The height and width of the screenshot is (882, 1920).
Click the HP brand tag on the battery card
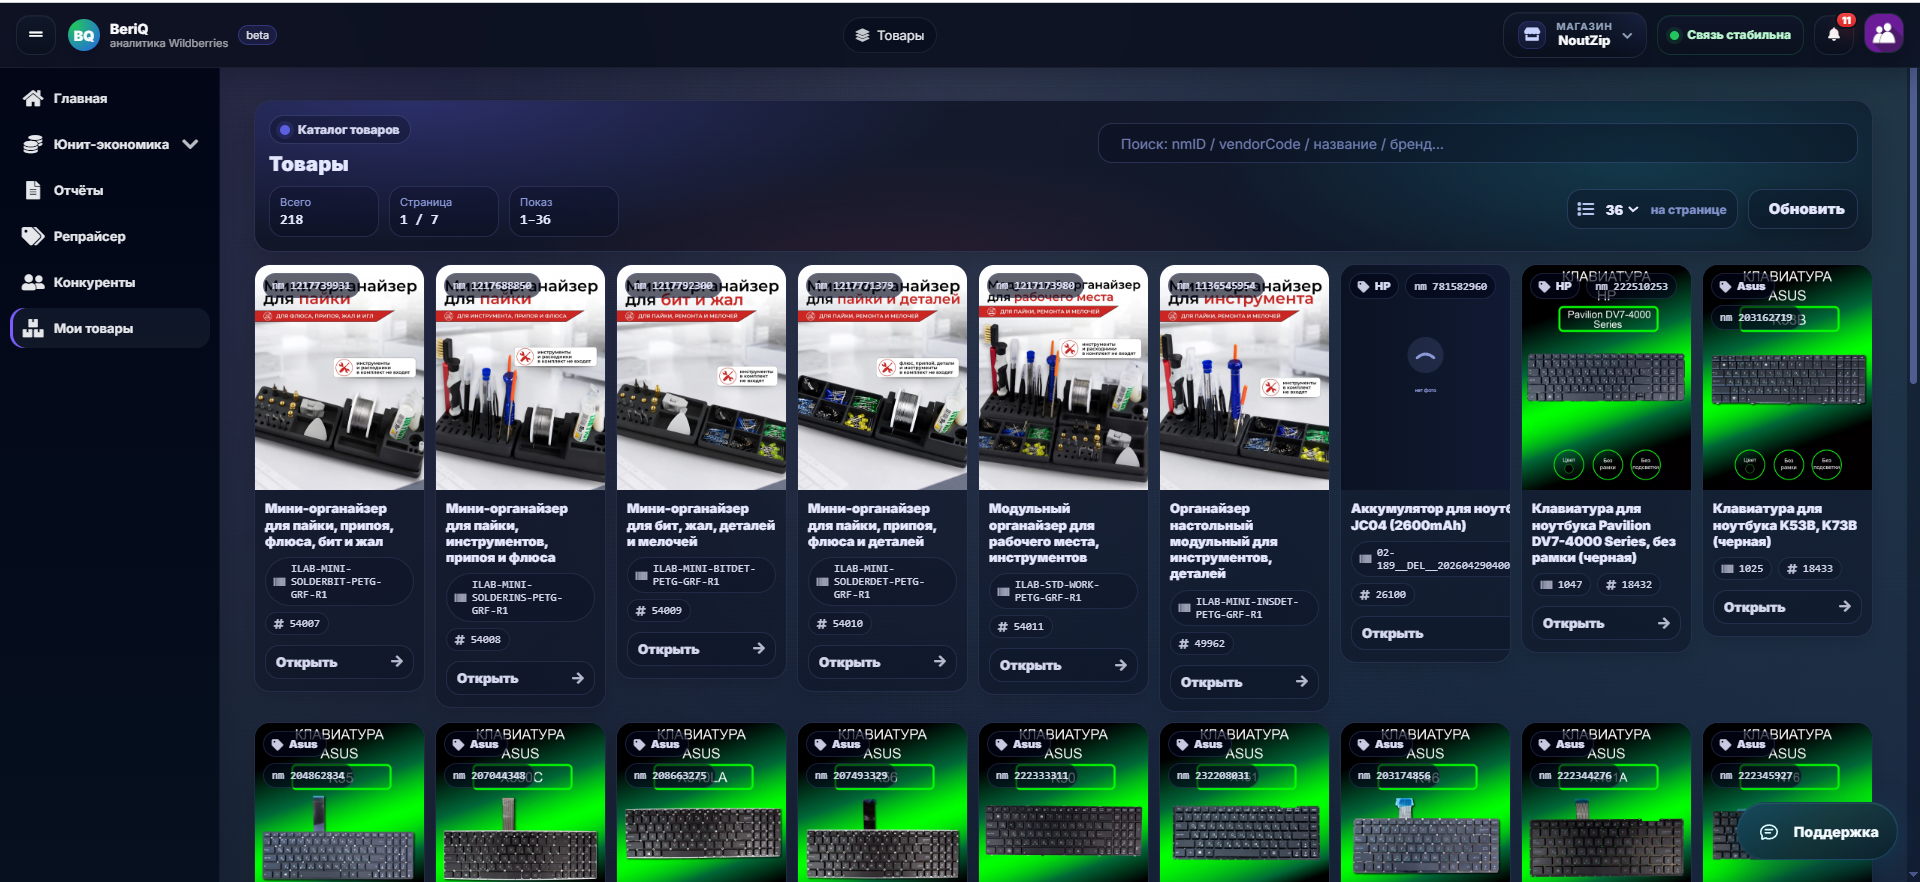(1374, 287)
